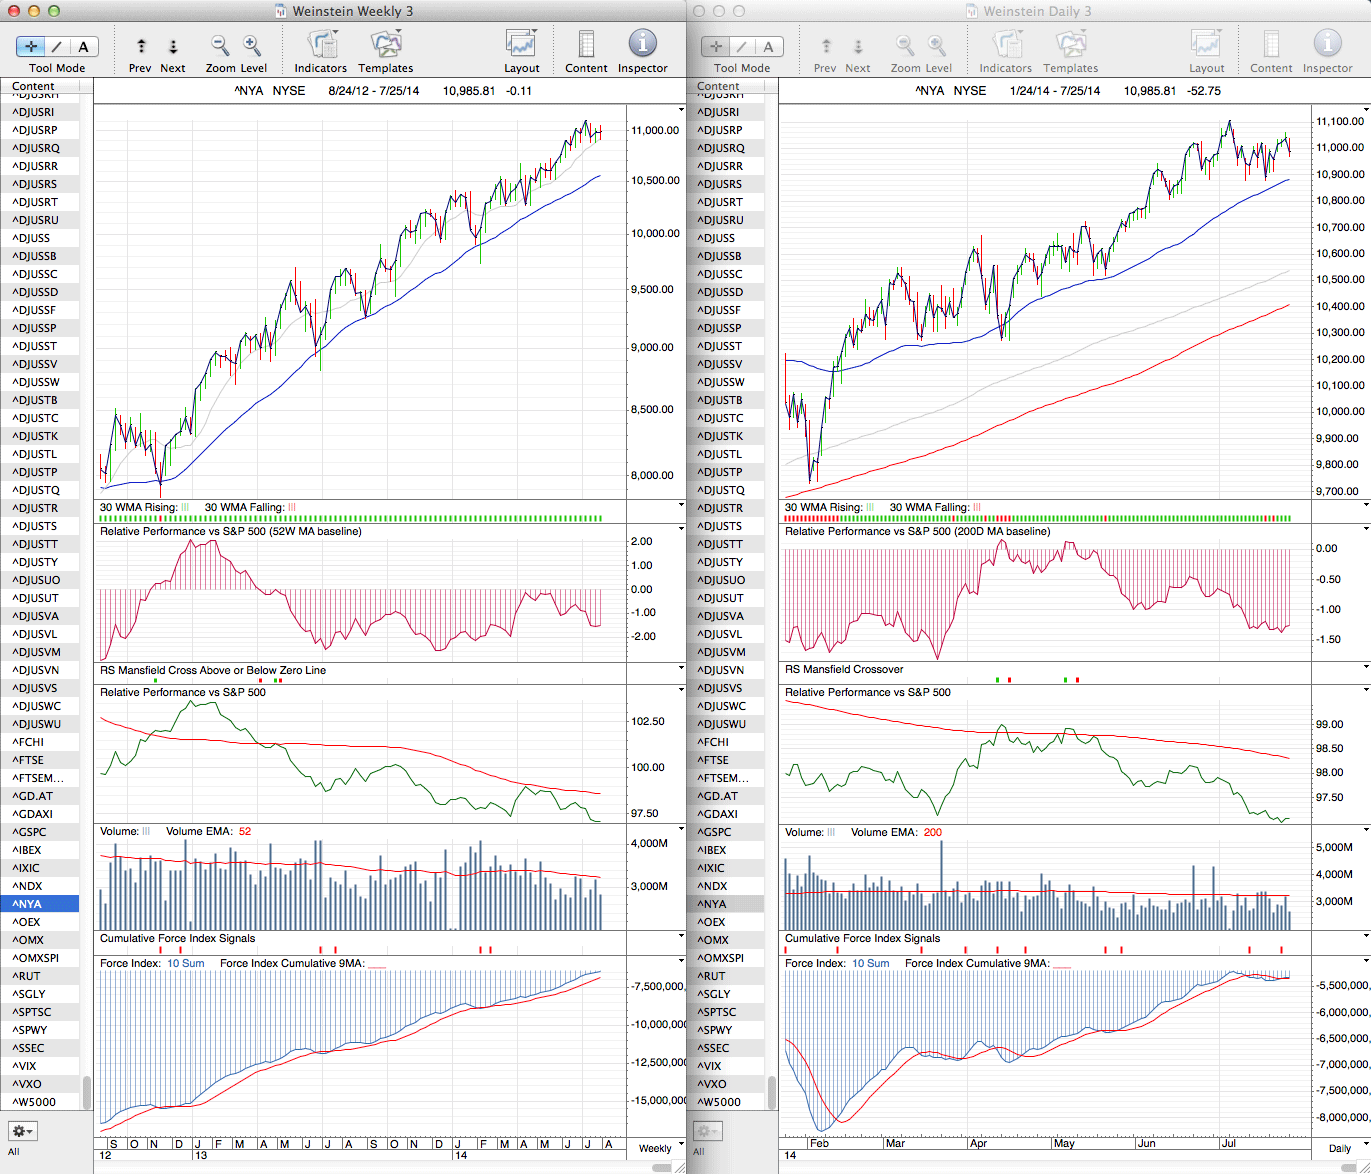Viewport: 1371px width, 1174px height.
Task: Zoom out using the minus magnifier
Action: point(220,45)
